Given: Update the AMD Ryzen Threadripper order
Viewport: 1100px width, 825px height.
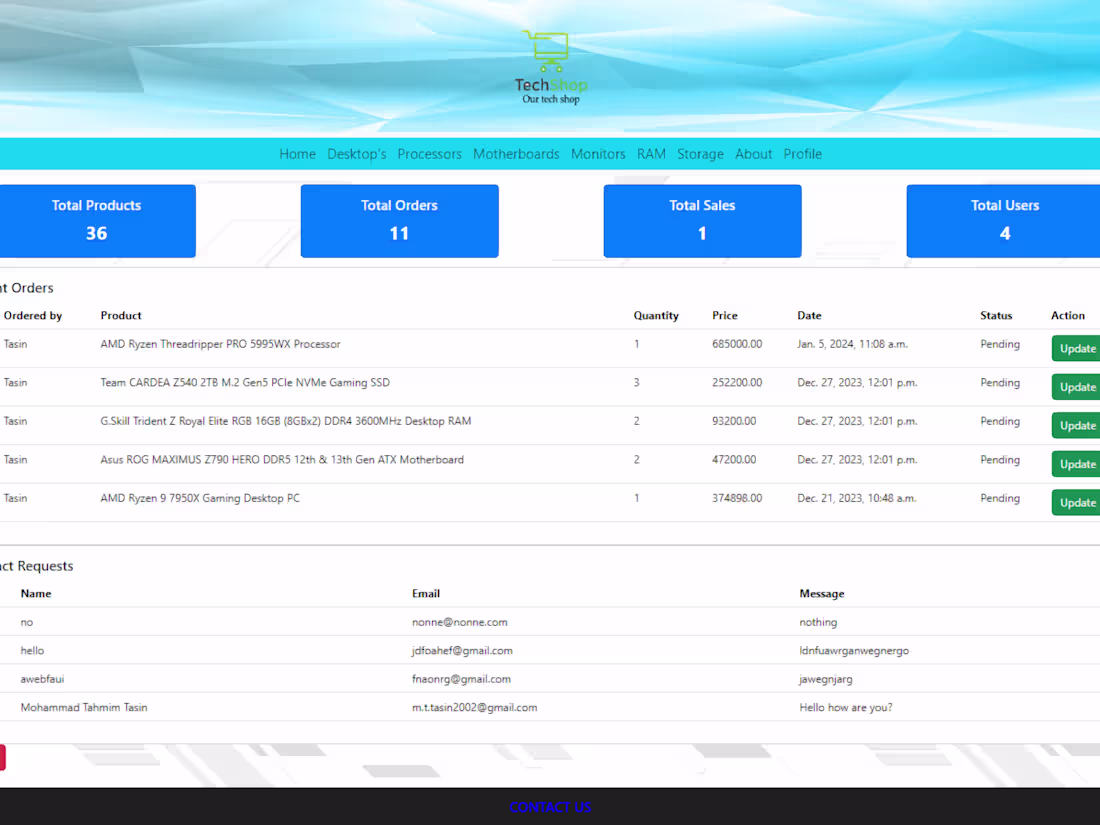Looking at the screenshot, I should click(x=1076, y=349).
